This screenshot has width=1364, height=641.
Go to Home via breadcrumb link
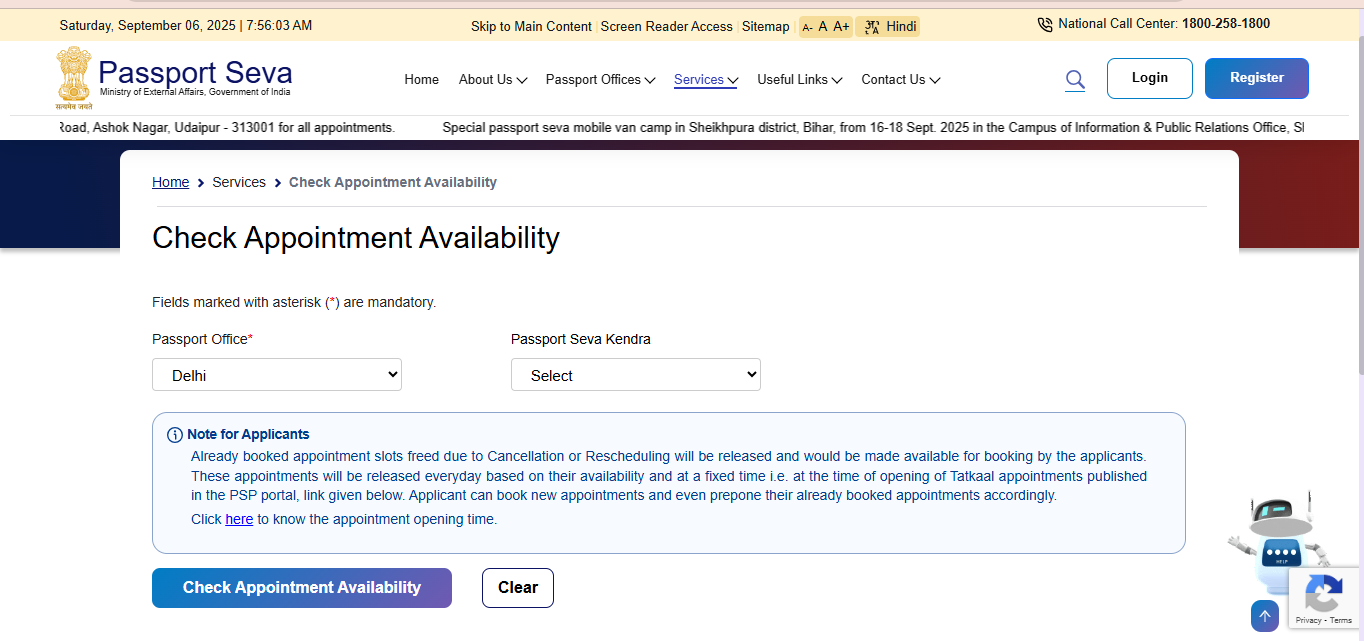pyautogui.click(x=170, y=182)
